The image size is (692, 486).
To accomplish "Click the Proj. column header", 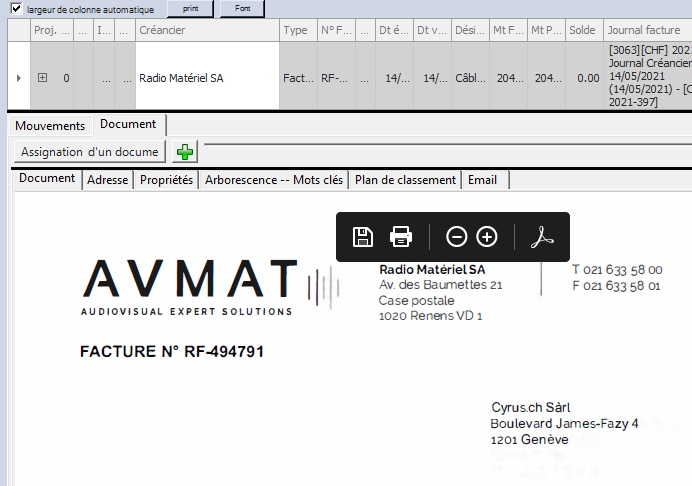I will coord(52,30).
